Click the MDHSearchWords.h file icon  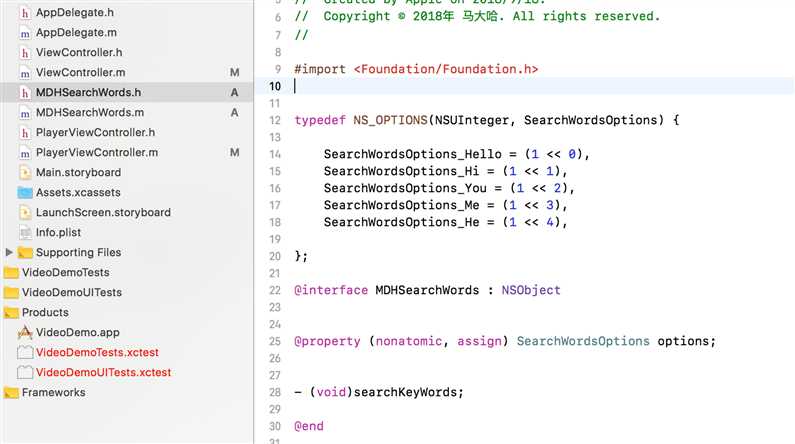point(24,93)
